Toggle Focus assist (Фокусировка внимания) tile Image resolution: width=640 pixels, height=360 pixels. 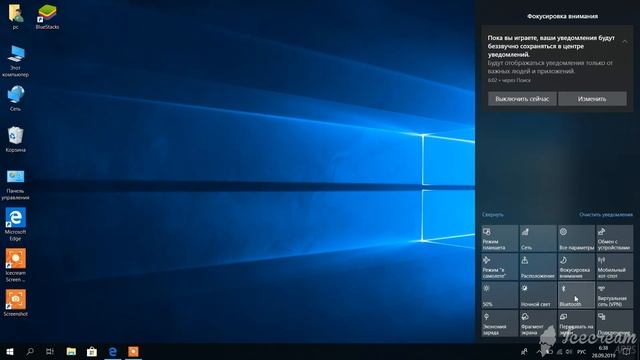(576, 267)
